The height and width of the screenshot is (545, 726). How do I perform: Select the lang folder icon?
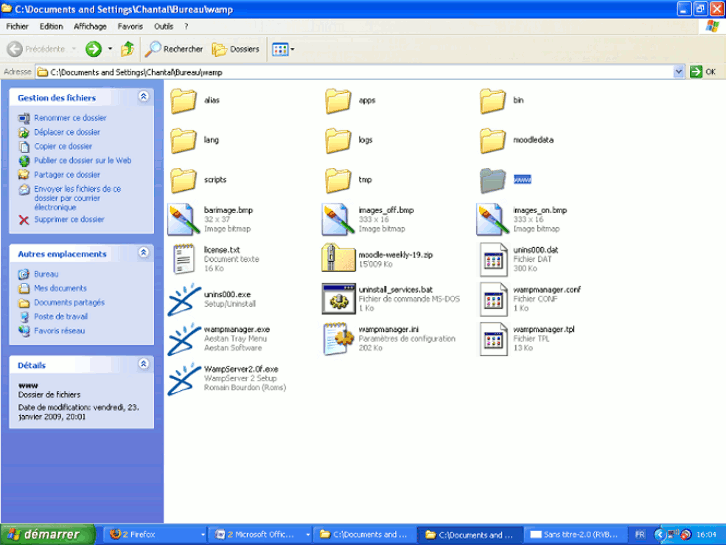[183, 140]
